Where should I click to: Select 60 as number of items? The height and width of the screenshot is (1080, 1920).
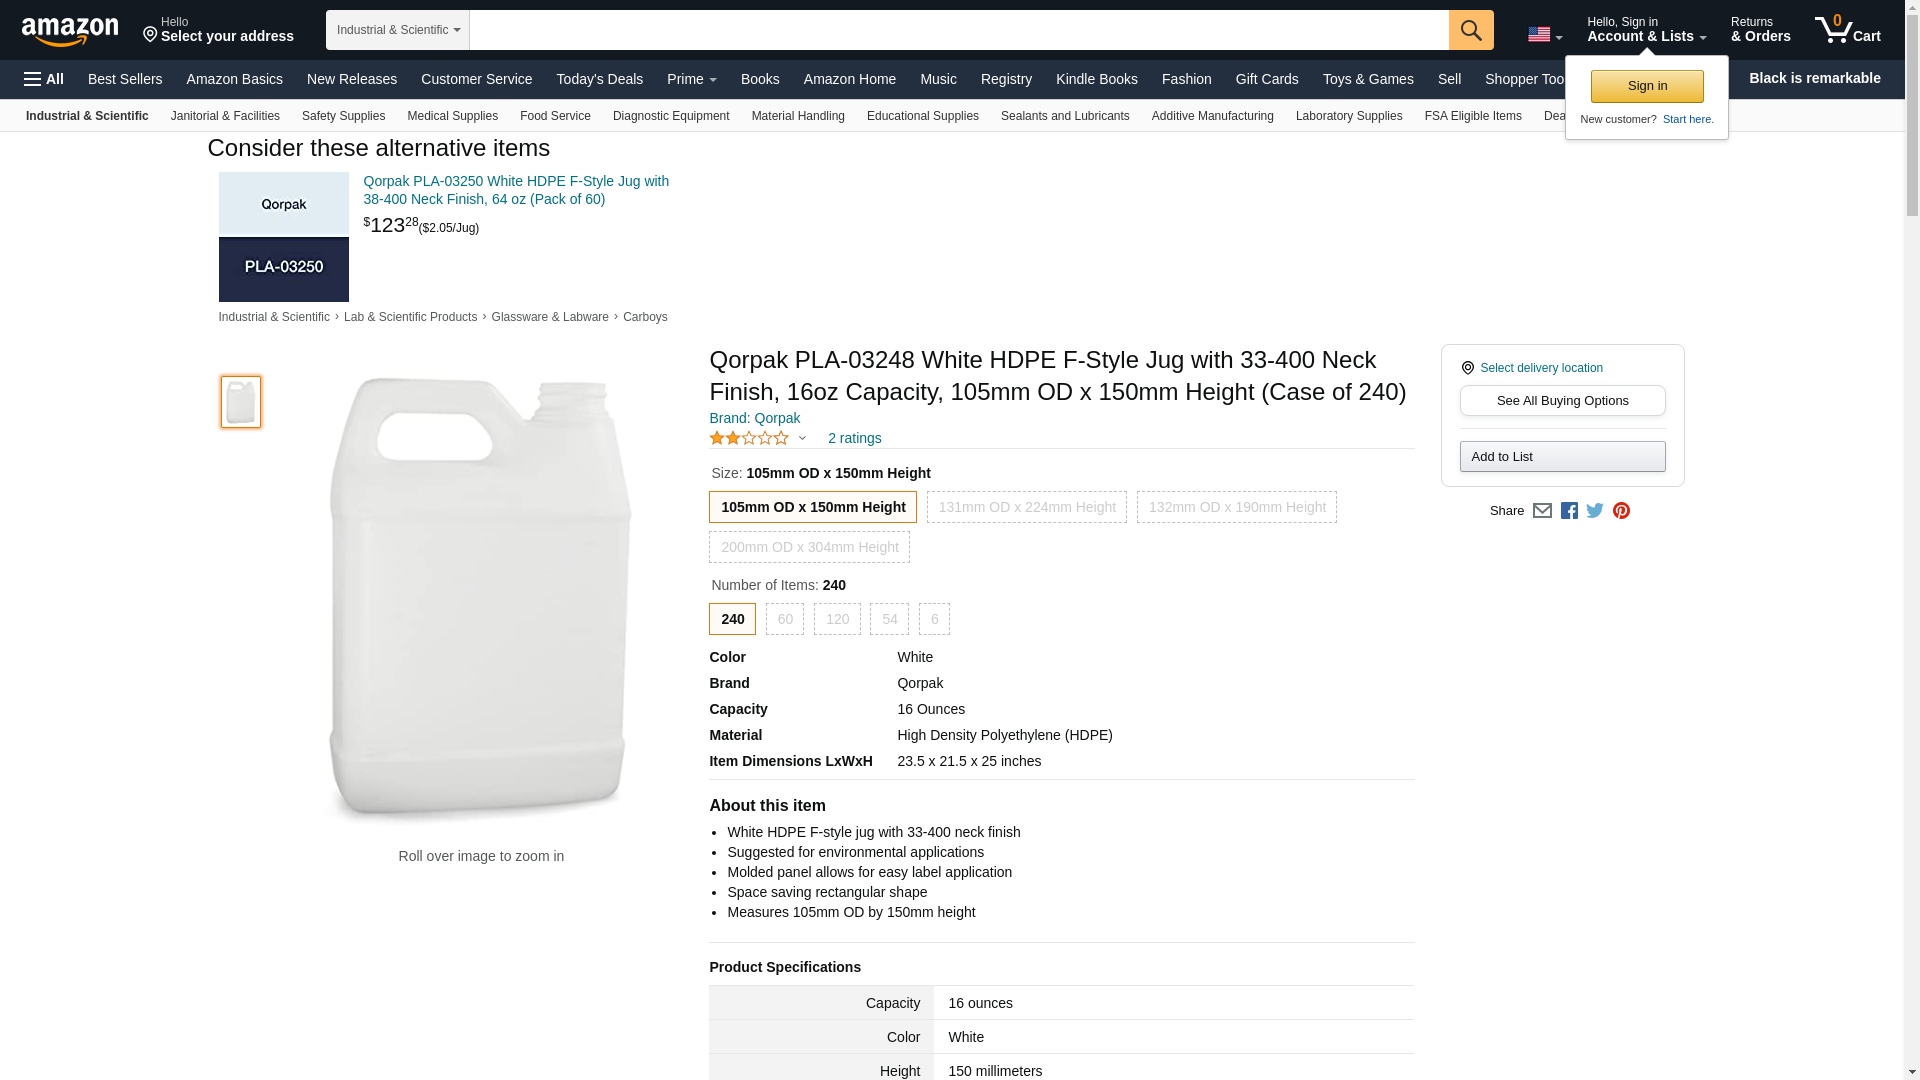785,619
